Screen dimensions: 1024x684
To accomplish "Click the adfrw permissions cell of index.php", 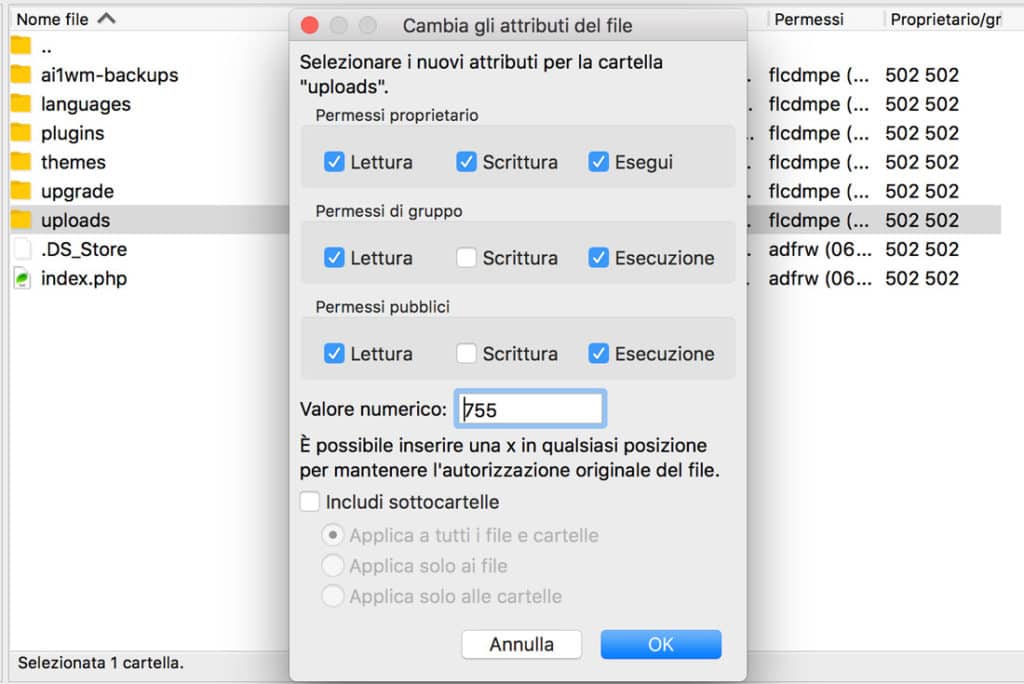I will tap(820, 278).
